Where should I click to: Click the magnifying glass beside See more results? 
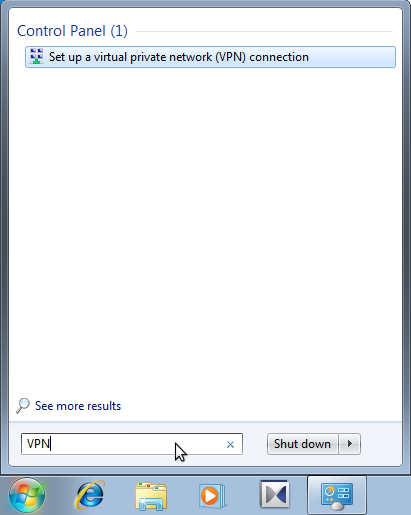pyautogui.click(x=23, y=406)
